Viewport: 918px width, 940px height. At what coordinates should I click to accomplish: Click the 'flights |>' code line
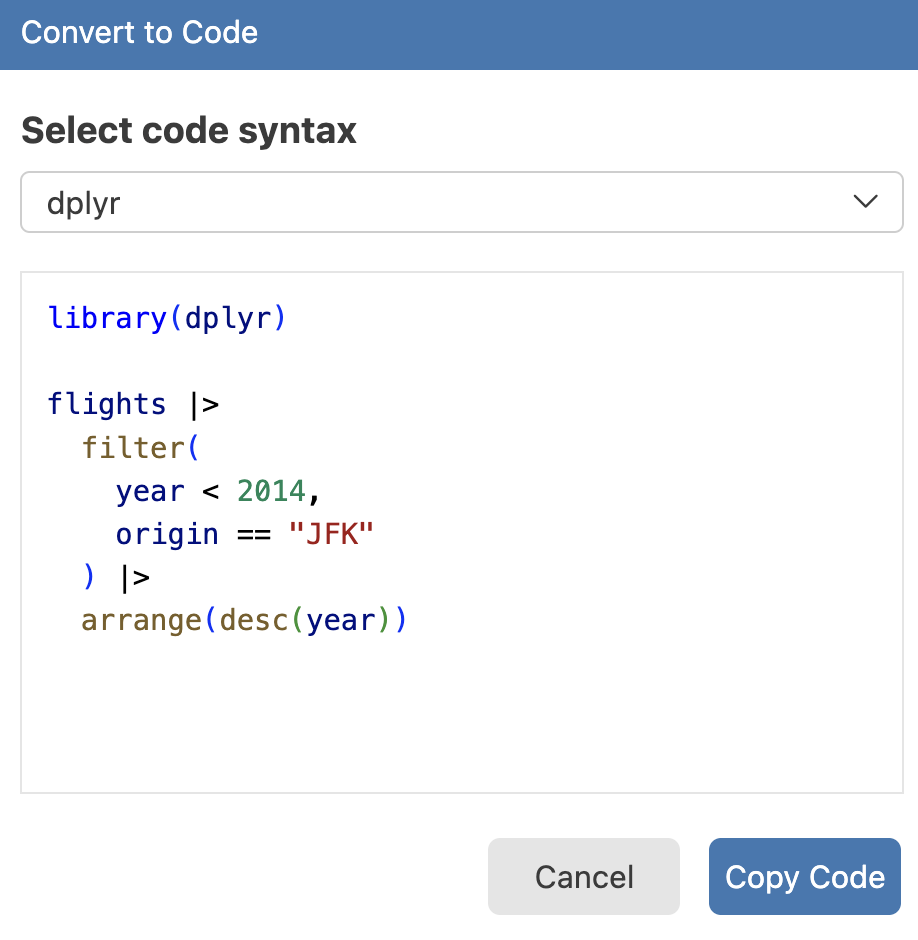[133, 403]
